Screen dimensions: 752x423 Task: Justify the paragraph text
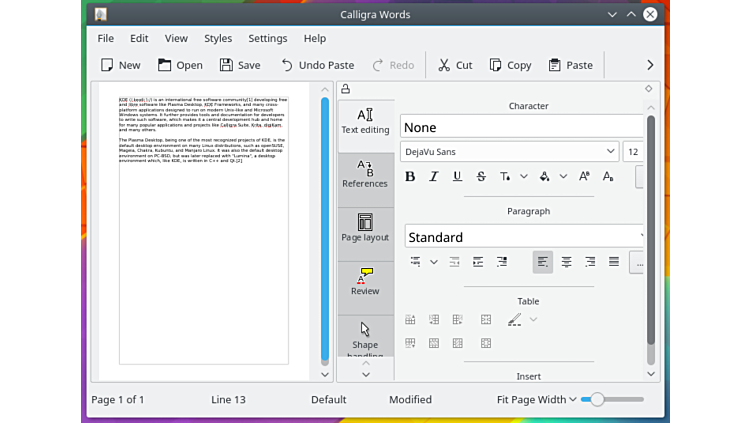point(614,262)
